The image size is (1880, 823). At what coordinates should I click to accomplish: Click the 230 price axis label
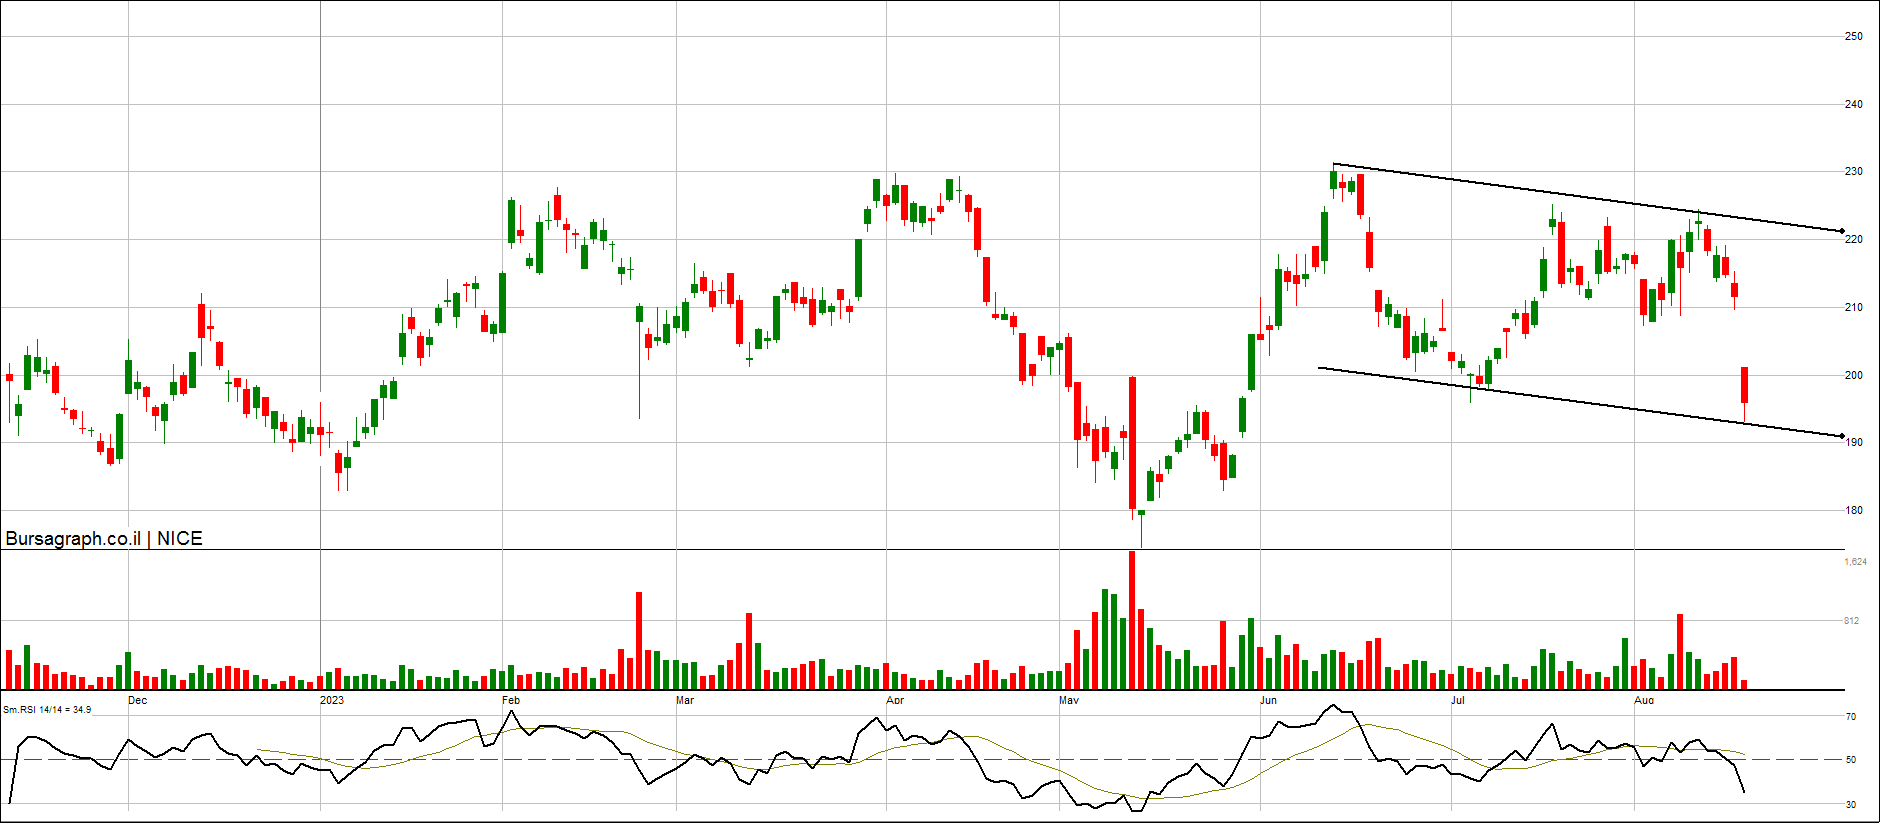click(x=1853, y=172)
